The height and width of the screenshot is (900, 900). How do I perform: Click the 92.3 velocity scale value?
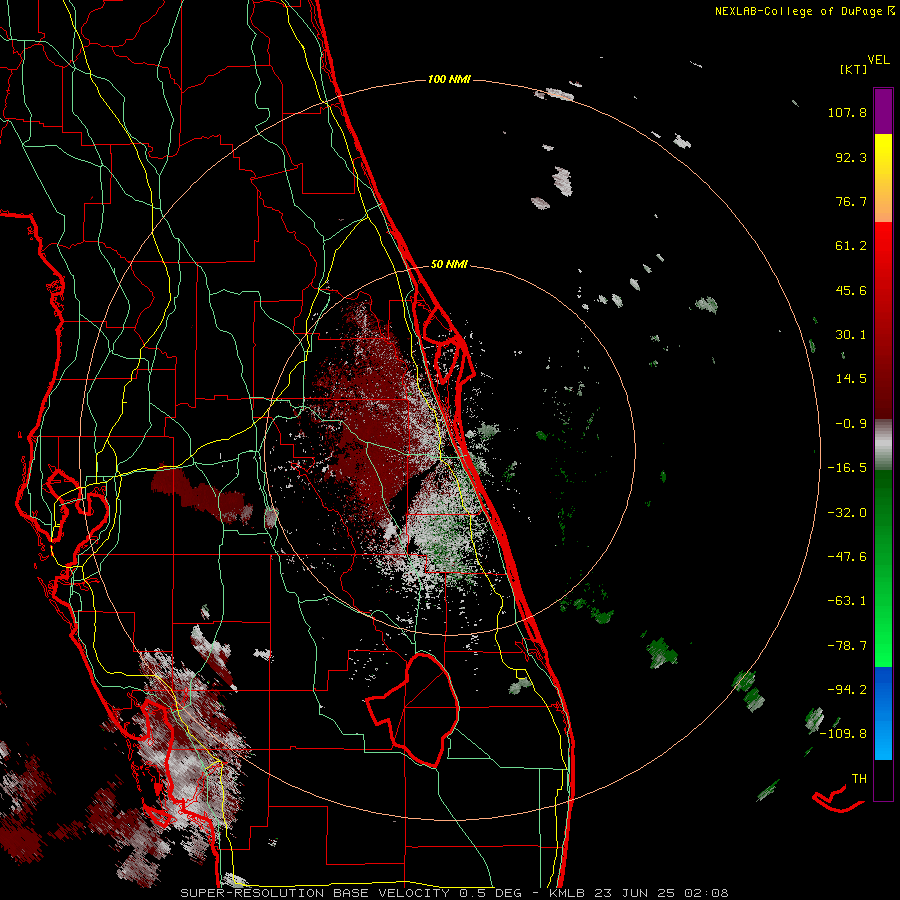coord(851,157)
